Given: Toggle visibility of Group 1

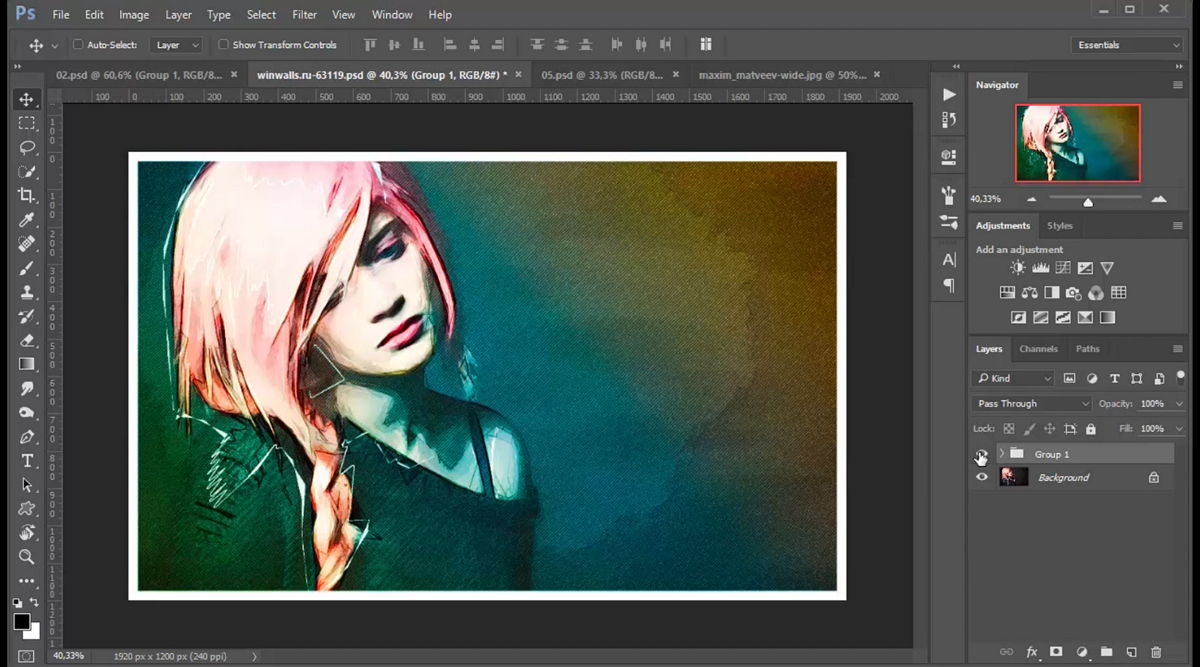Looking at the screenshot, I should 982,454.
